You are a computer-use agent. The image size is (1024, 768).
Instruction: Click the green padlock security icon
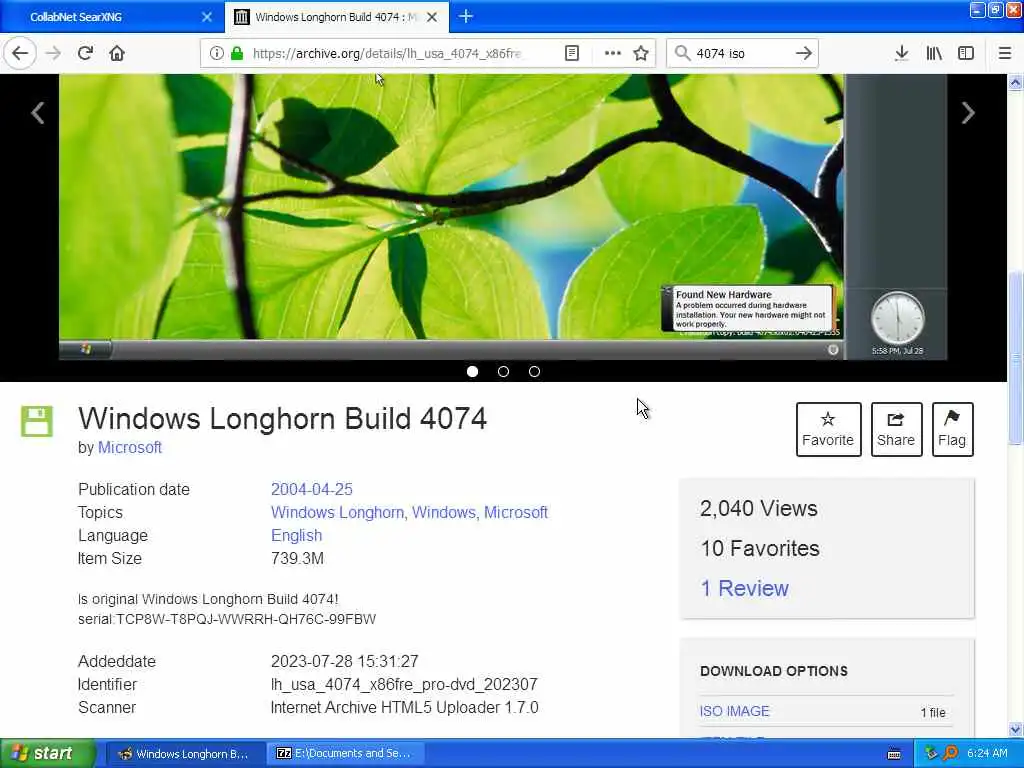pos(237,53)
